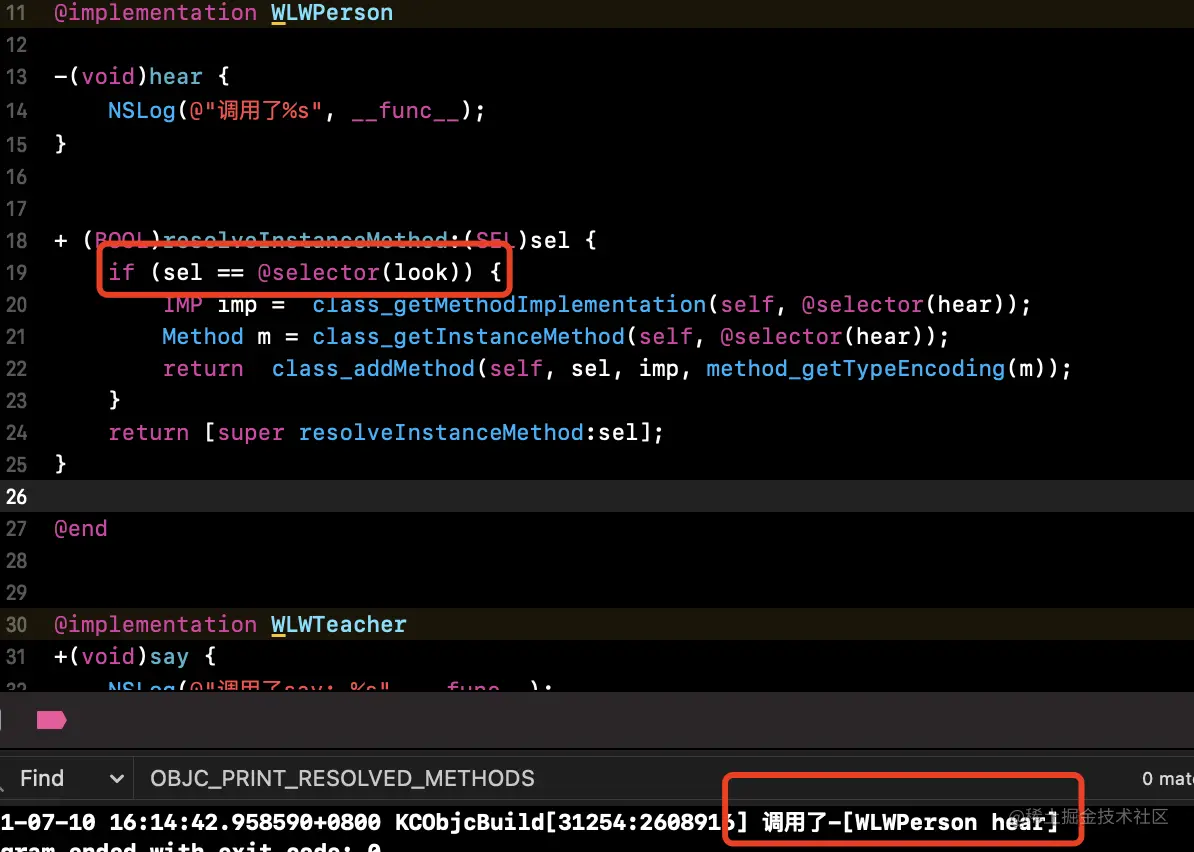Click the console timestamp 16:14:42.958590+0800
Viewport: 1194px width, 852px height.
click(245, 822)
